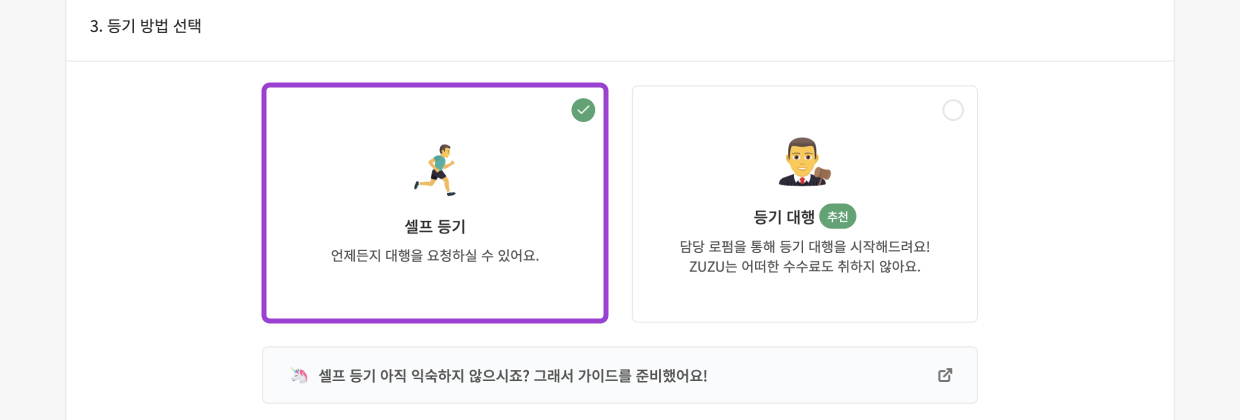The width and height of the screenshot is (1240, 420).
Task: Click the green checkmark on 셀프 등기
Action: (x=583, y=110)
